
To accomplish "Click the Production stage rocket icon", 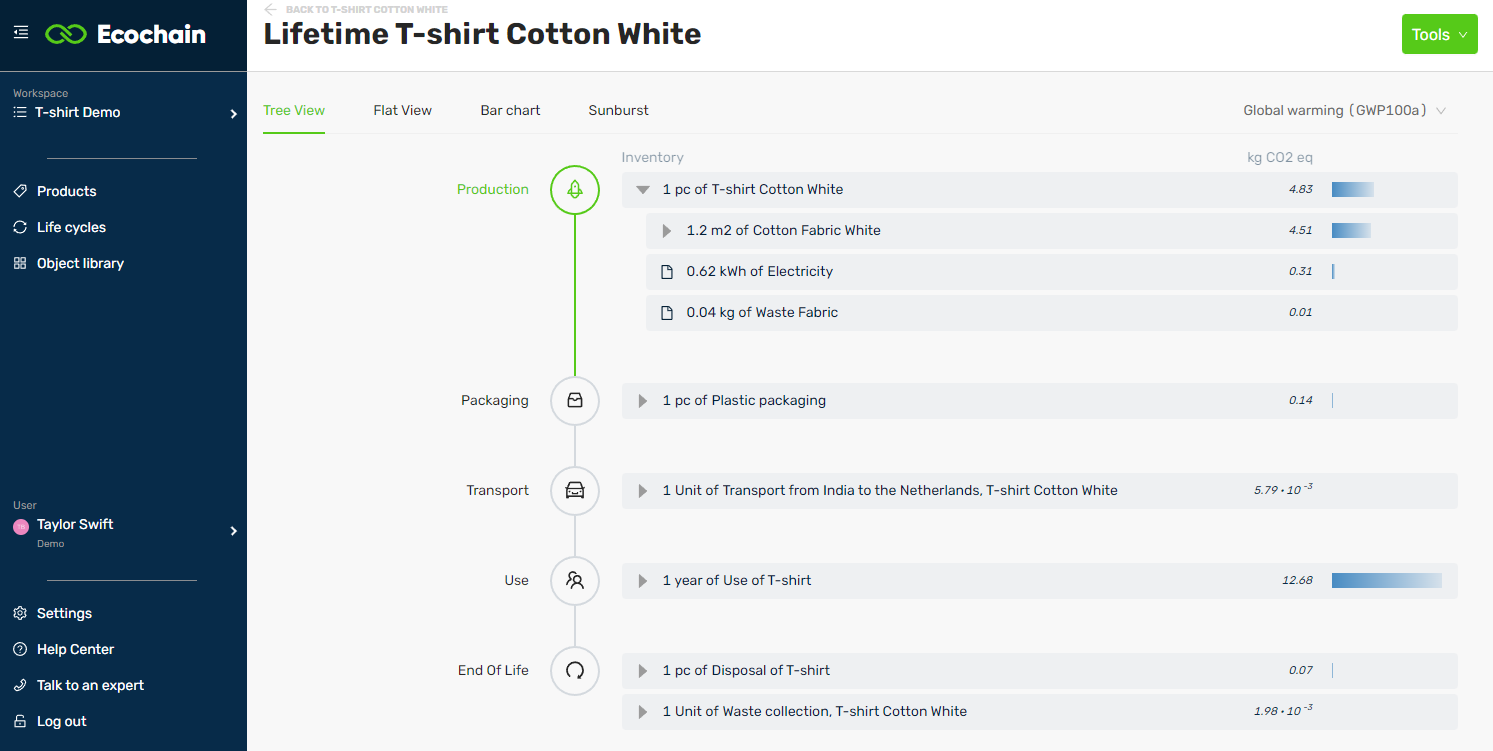I will coord(575,190).
